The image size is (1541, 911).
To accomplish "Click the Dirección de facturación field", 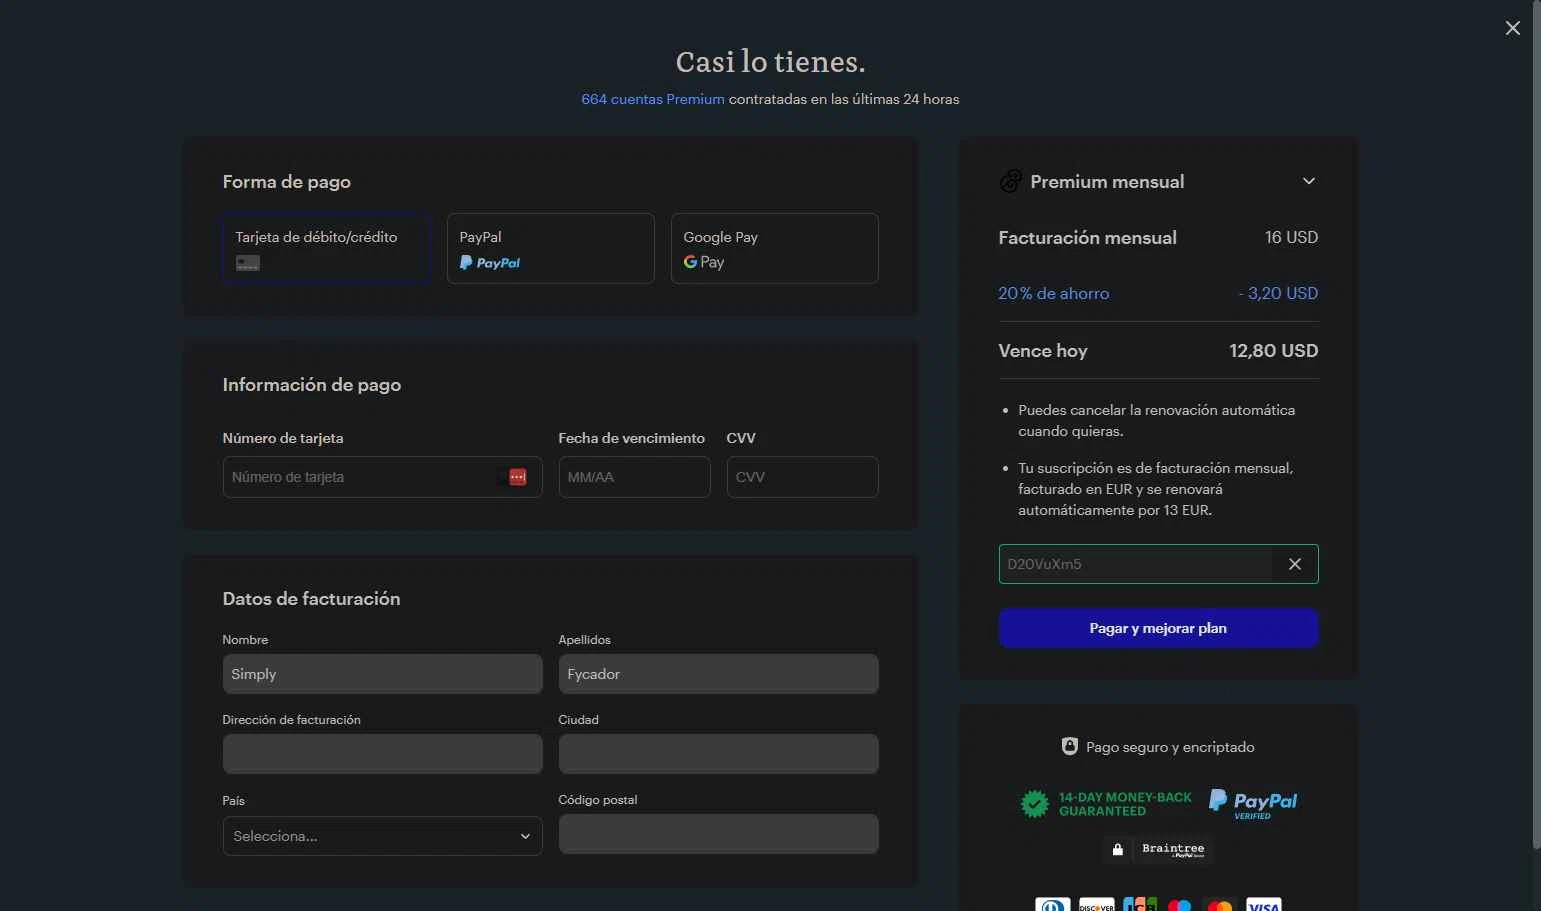I will point(382,754).
